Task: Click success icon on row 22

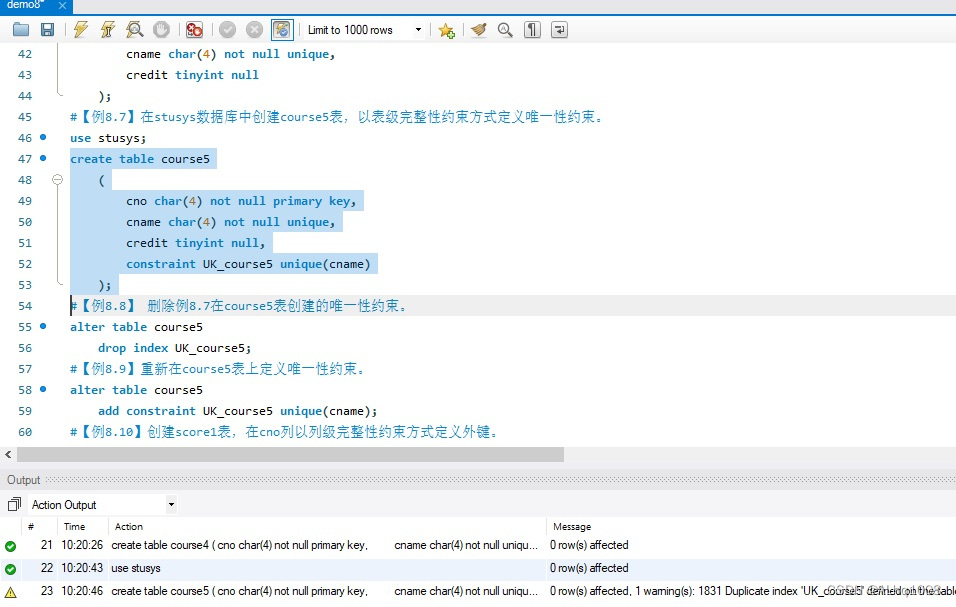Action: point(10,569)
